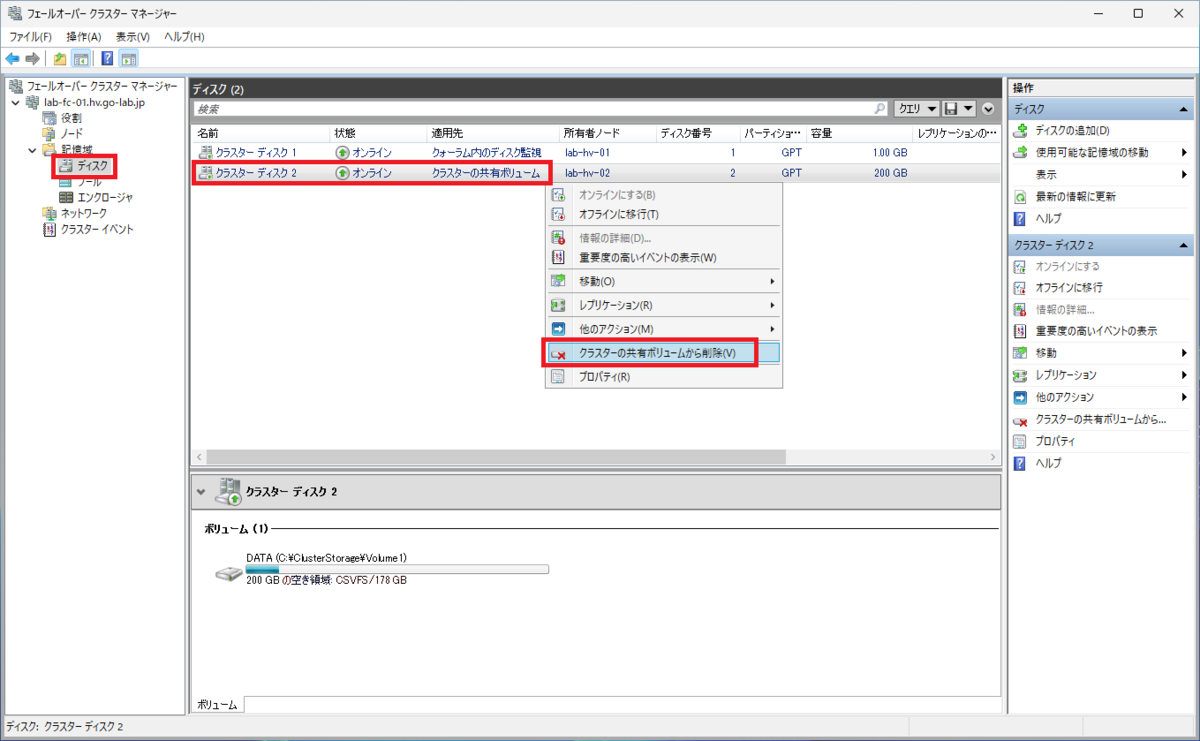
Task: Click the エンクロージャ icon in the tree
Action: [67, 197]
